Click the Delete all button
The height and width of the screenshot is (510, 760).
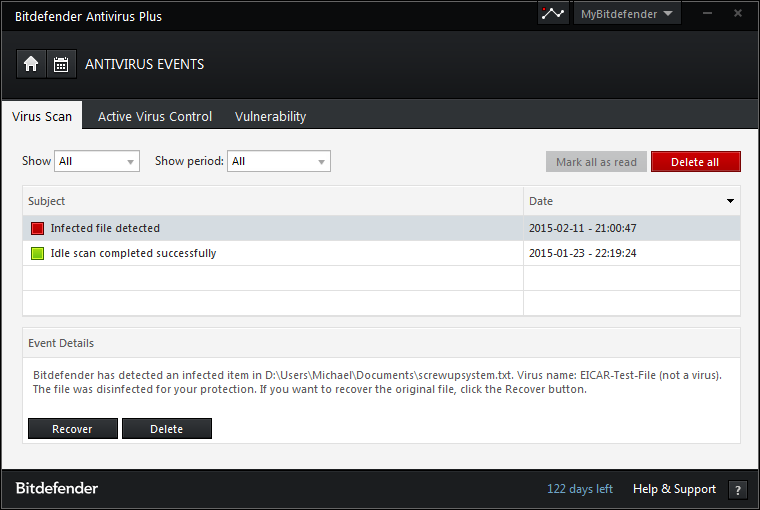tap(696, 162)
